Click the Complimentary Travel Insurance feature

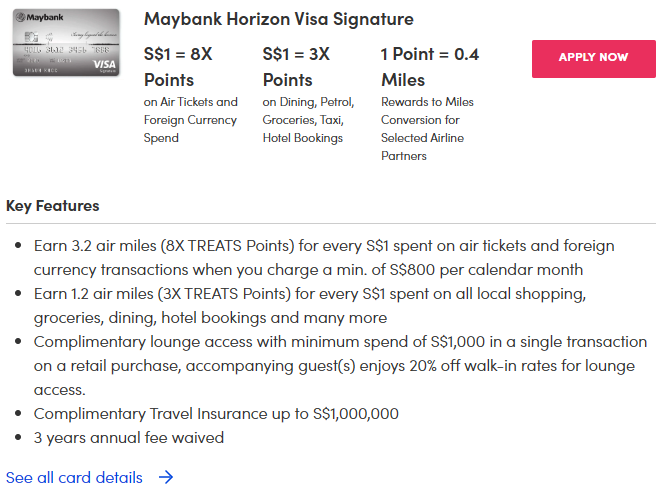coord(216,413)
